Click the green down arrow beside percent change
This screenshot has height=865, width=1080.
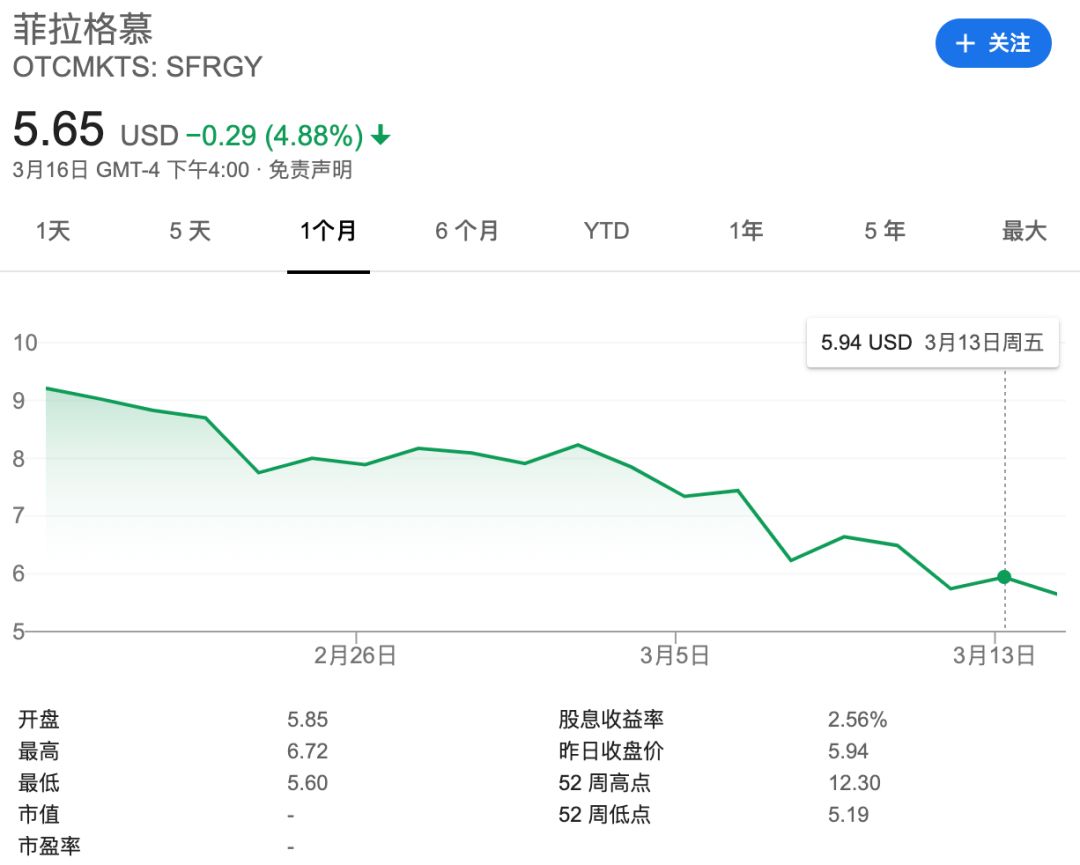point(380,135)
